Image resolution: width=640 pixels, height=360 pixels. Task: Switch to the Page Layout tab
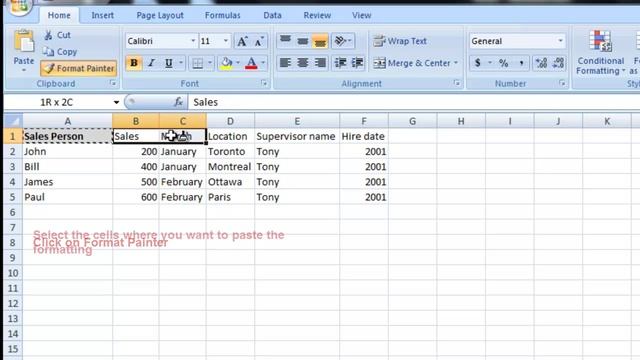160,16
